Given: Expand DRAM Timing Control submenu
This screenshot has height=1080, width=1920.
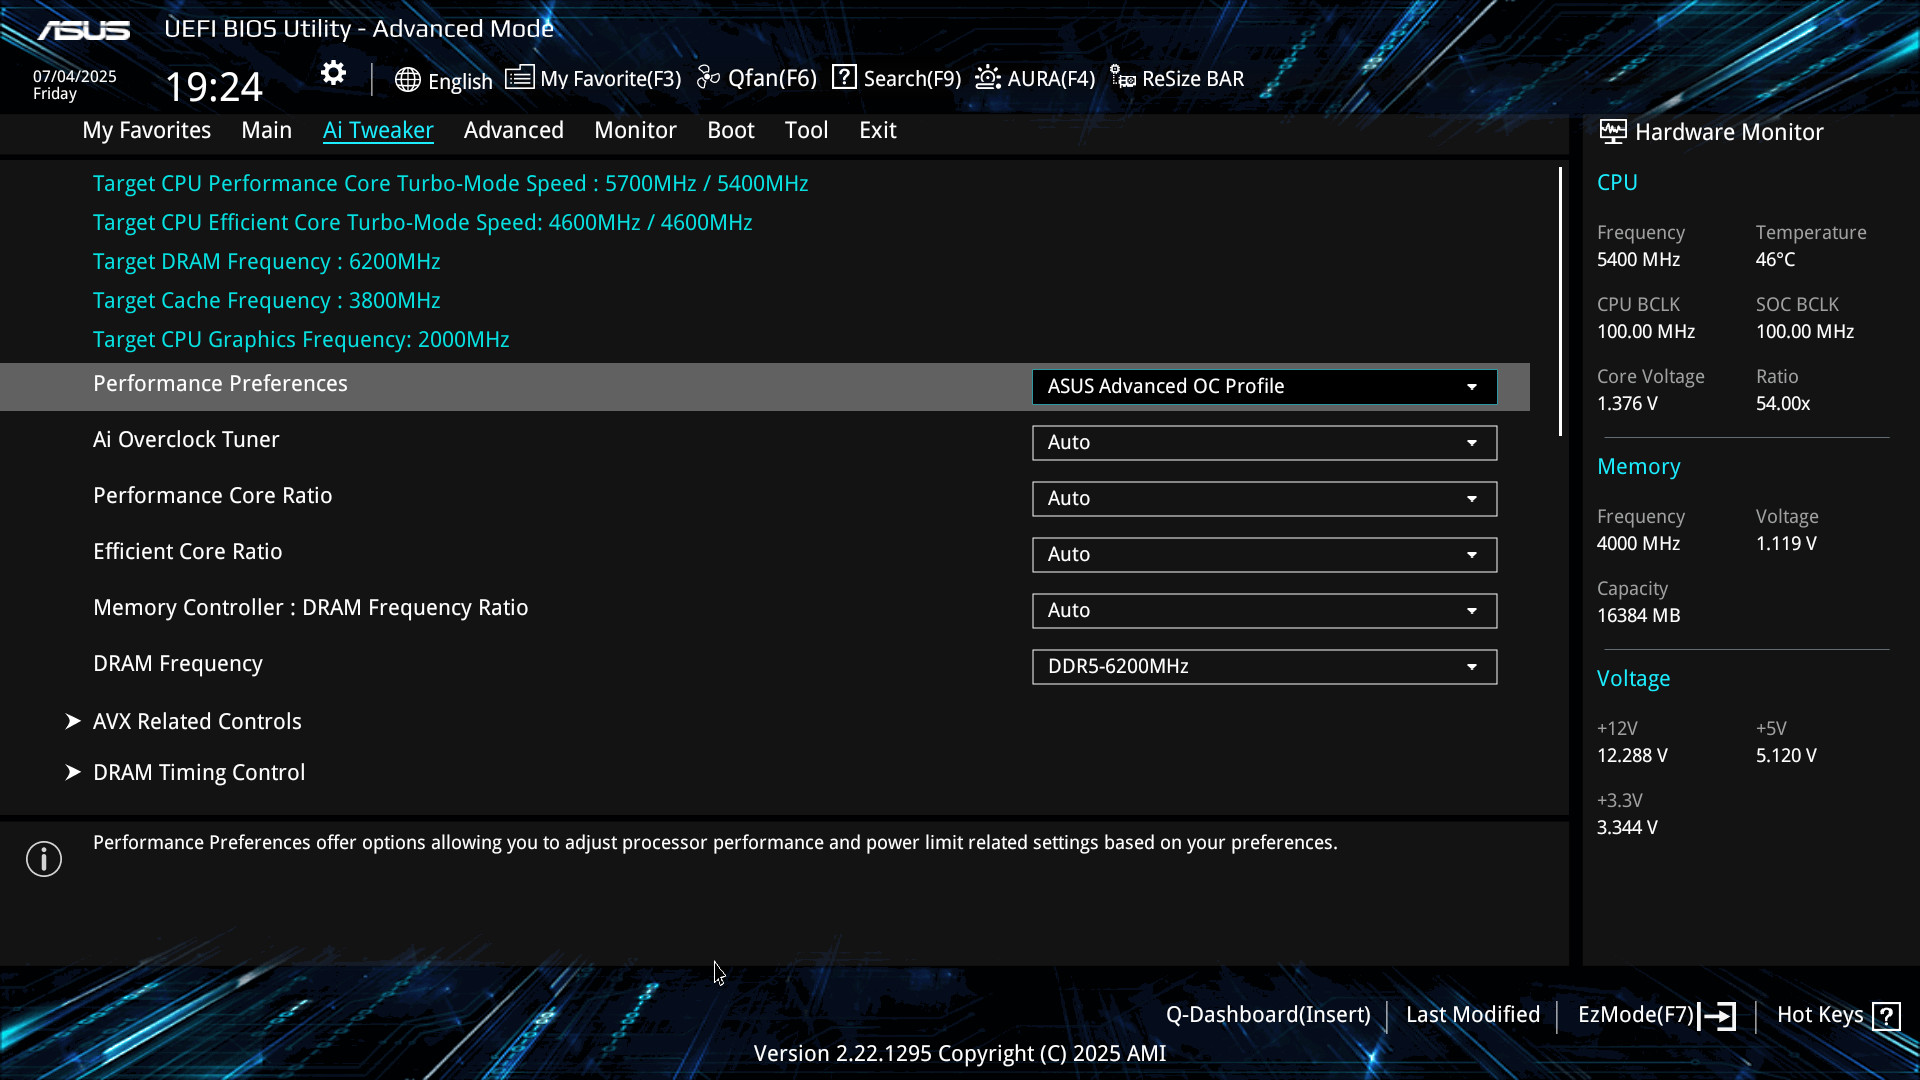Looking at the screenshot, I should tap(199, 772).
